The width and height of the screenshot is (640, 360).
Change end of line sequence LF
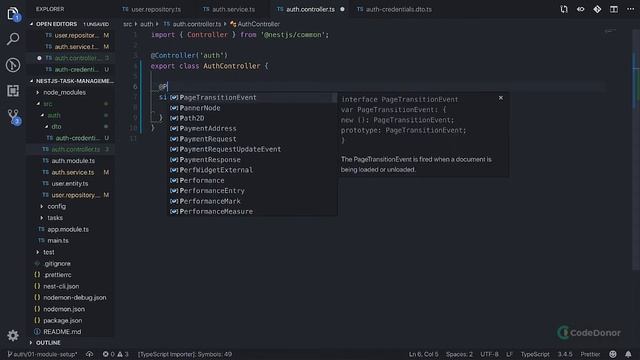[509, 354]
